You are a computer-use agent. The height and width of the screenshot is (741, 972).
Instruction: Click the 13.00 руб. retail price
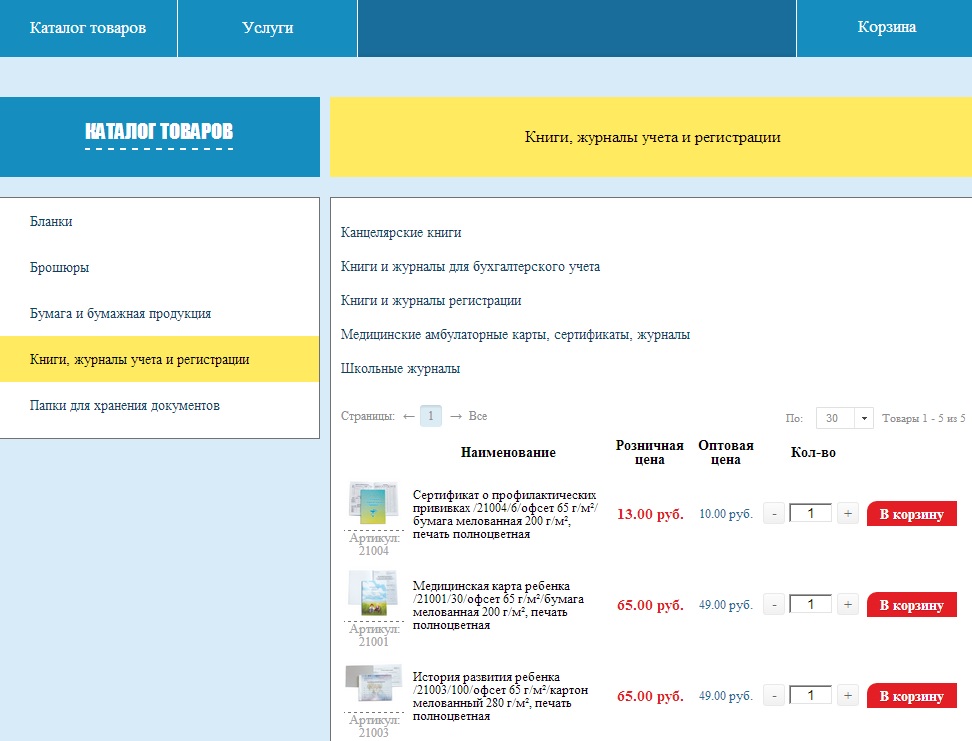650,514
